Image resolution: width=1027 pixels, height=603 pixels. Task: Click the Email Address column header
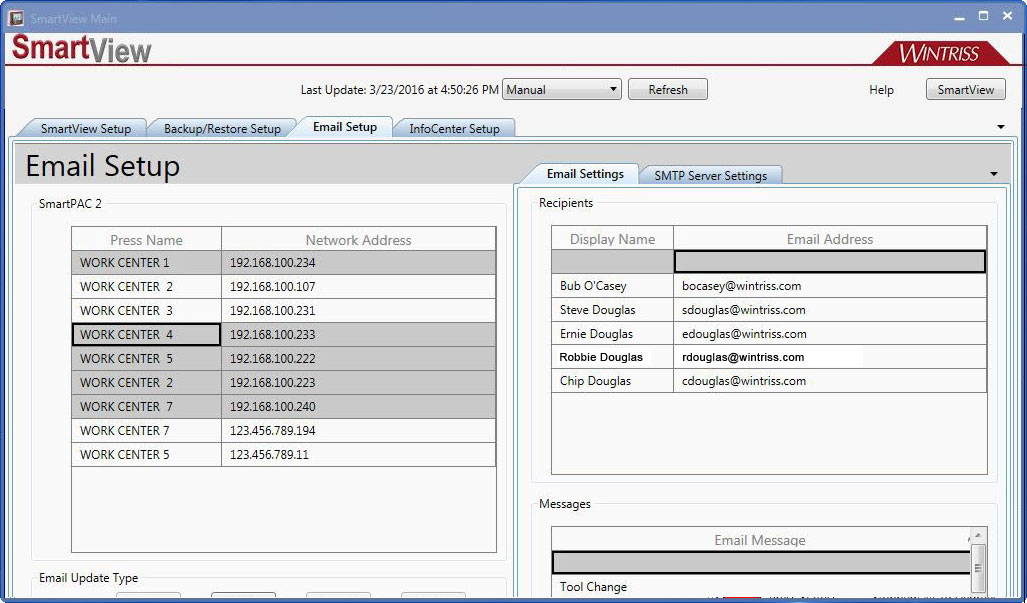[x=830, y=239]
